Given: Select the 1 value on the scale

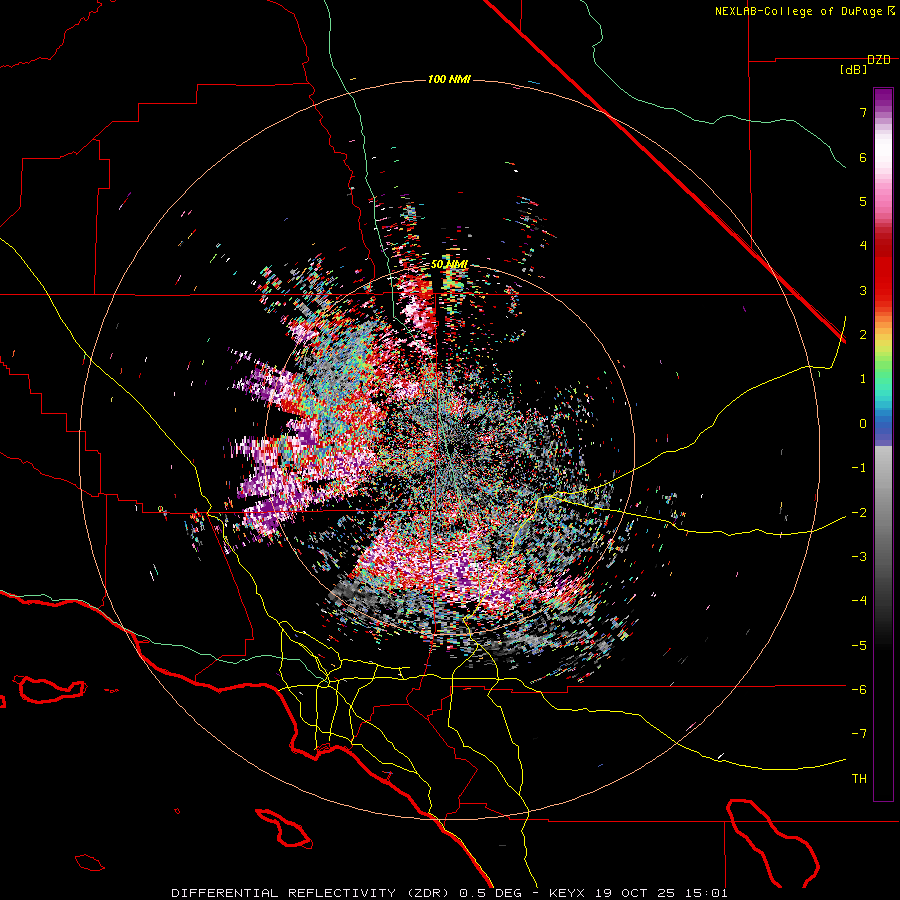Looking at the screenshot, I should tap(863, 379).
